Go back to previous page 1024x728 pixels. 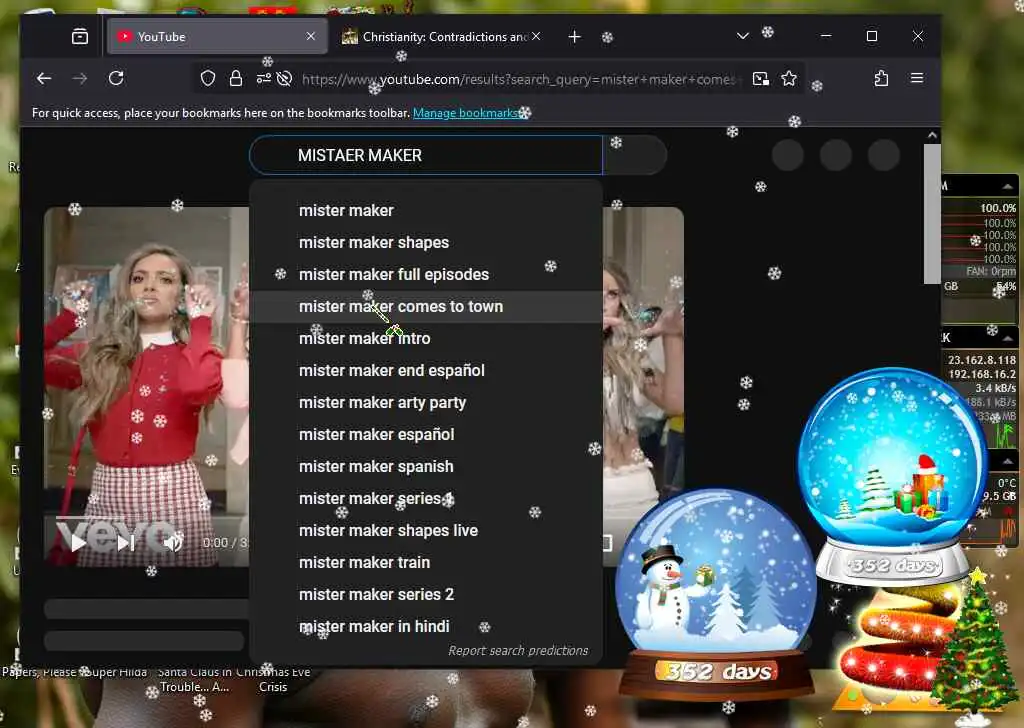point(44,78)
